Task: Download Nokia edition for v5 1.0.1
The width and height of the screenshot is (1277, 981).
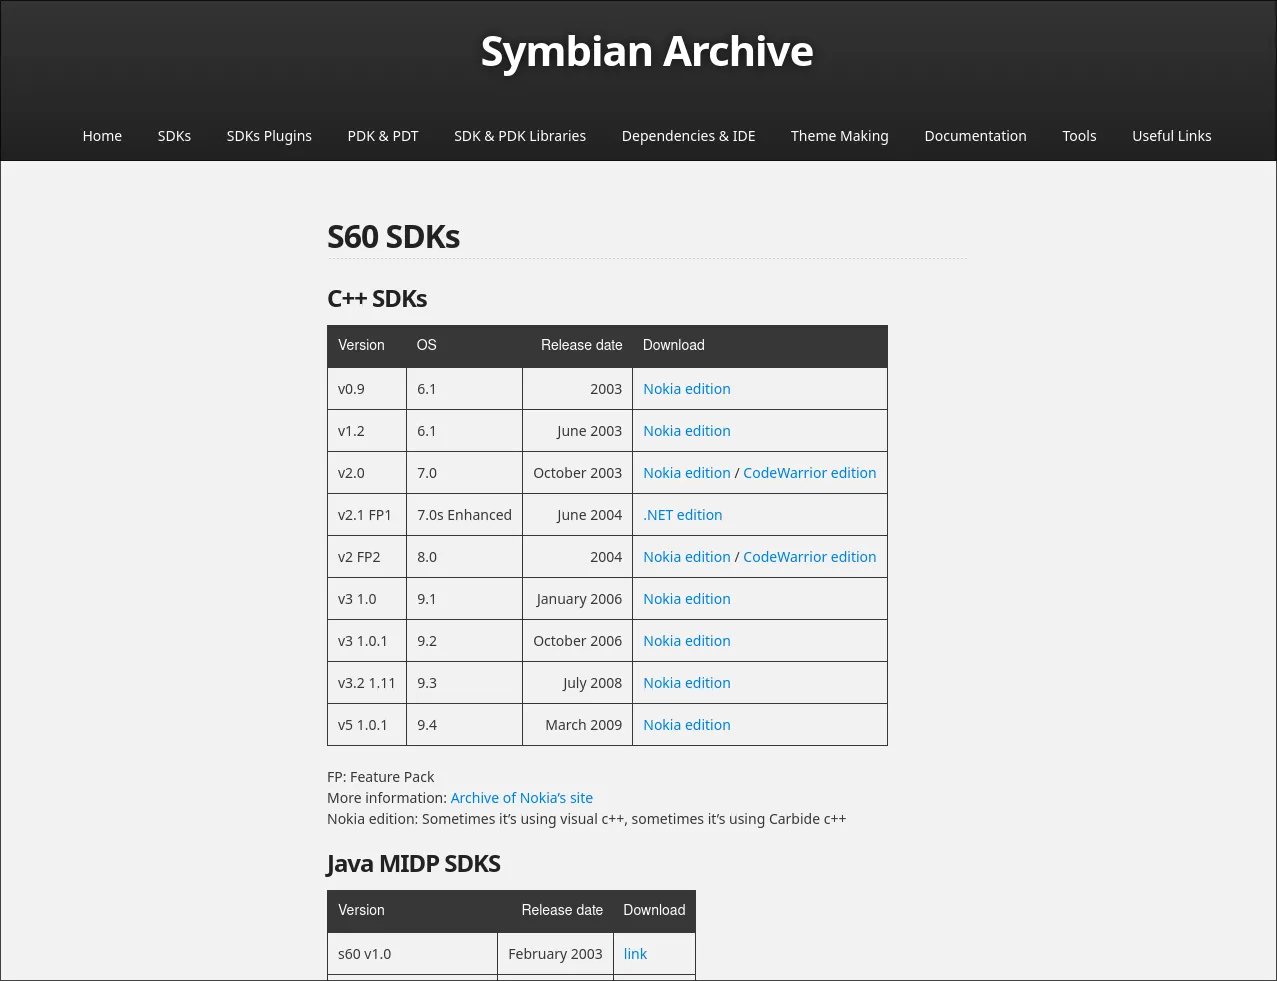Action: (x=686, y=725)
